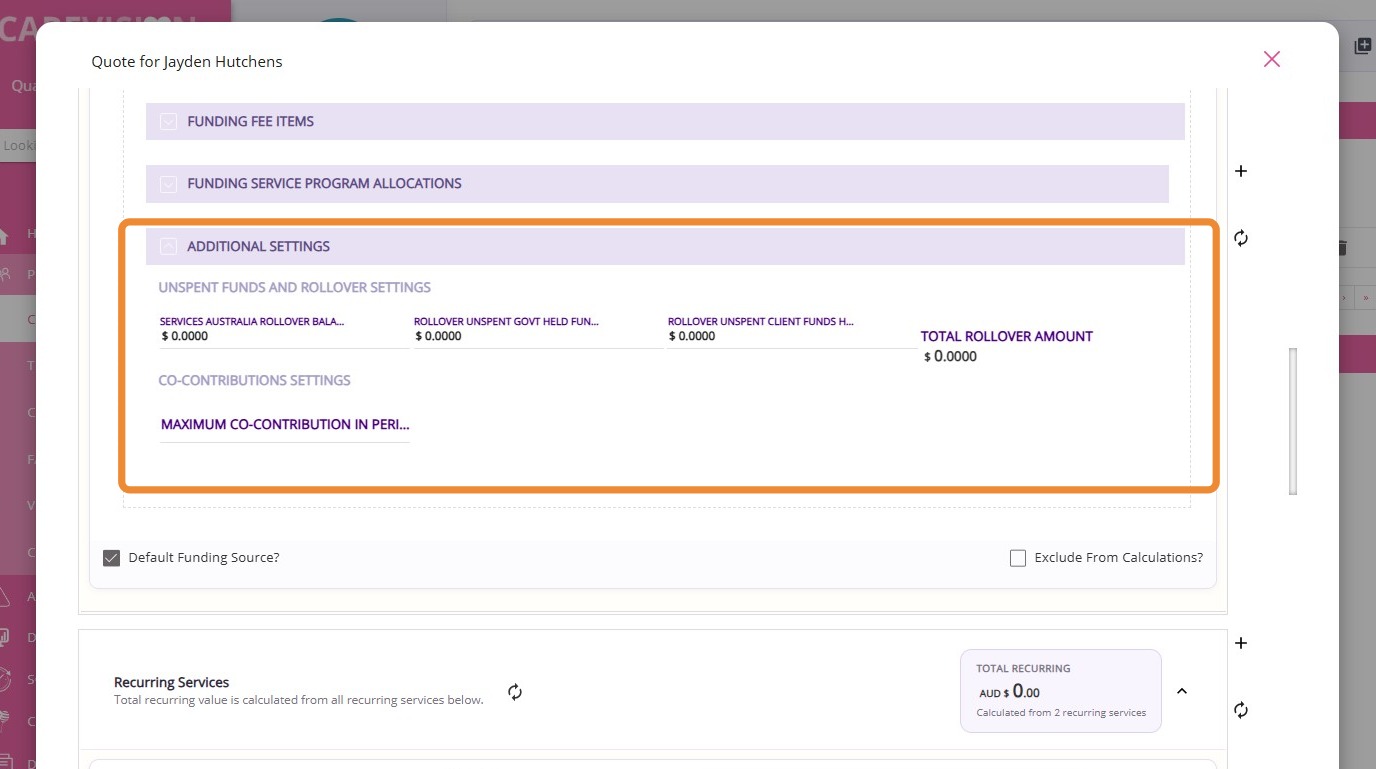Click the Services Australia Rollover Balance field
This screenshot has height=769, width=1376.
[x=284, y=331]
